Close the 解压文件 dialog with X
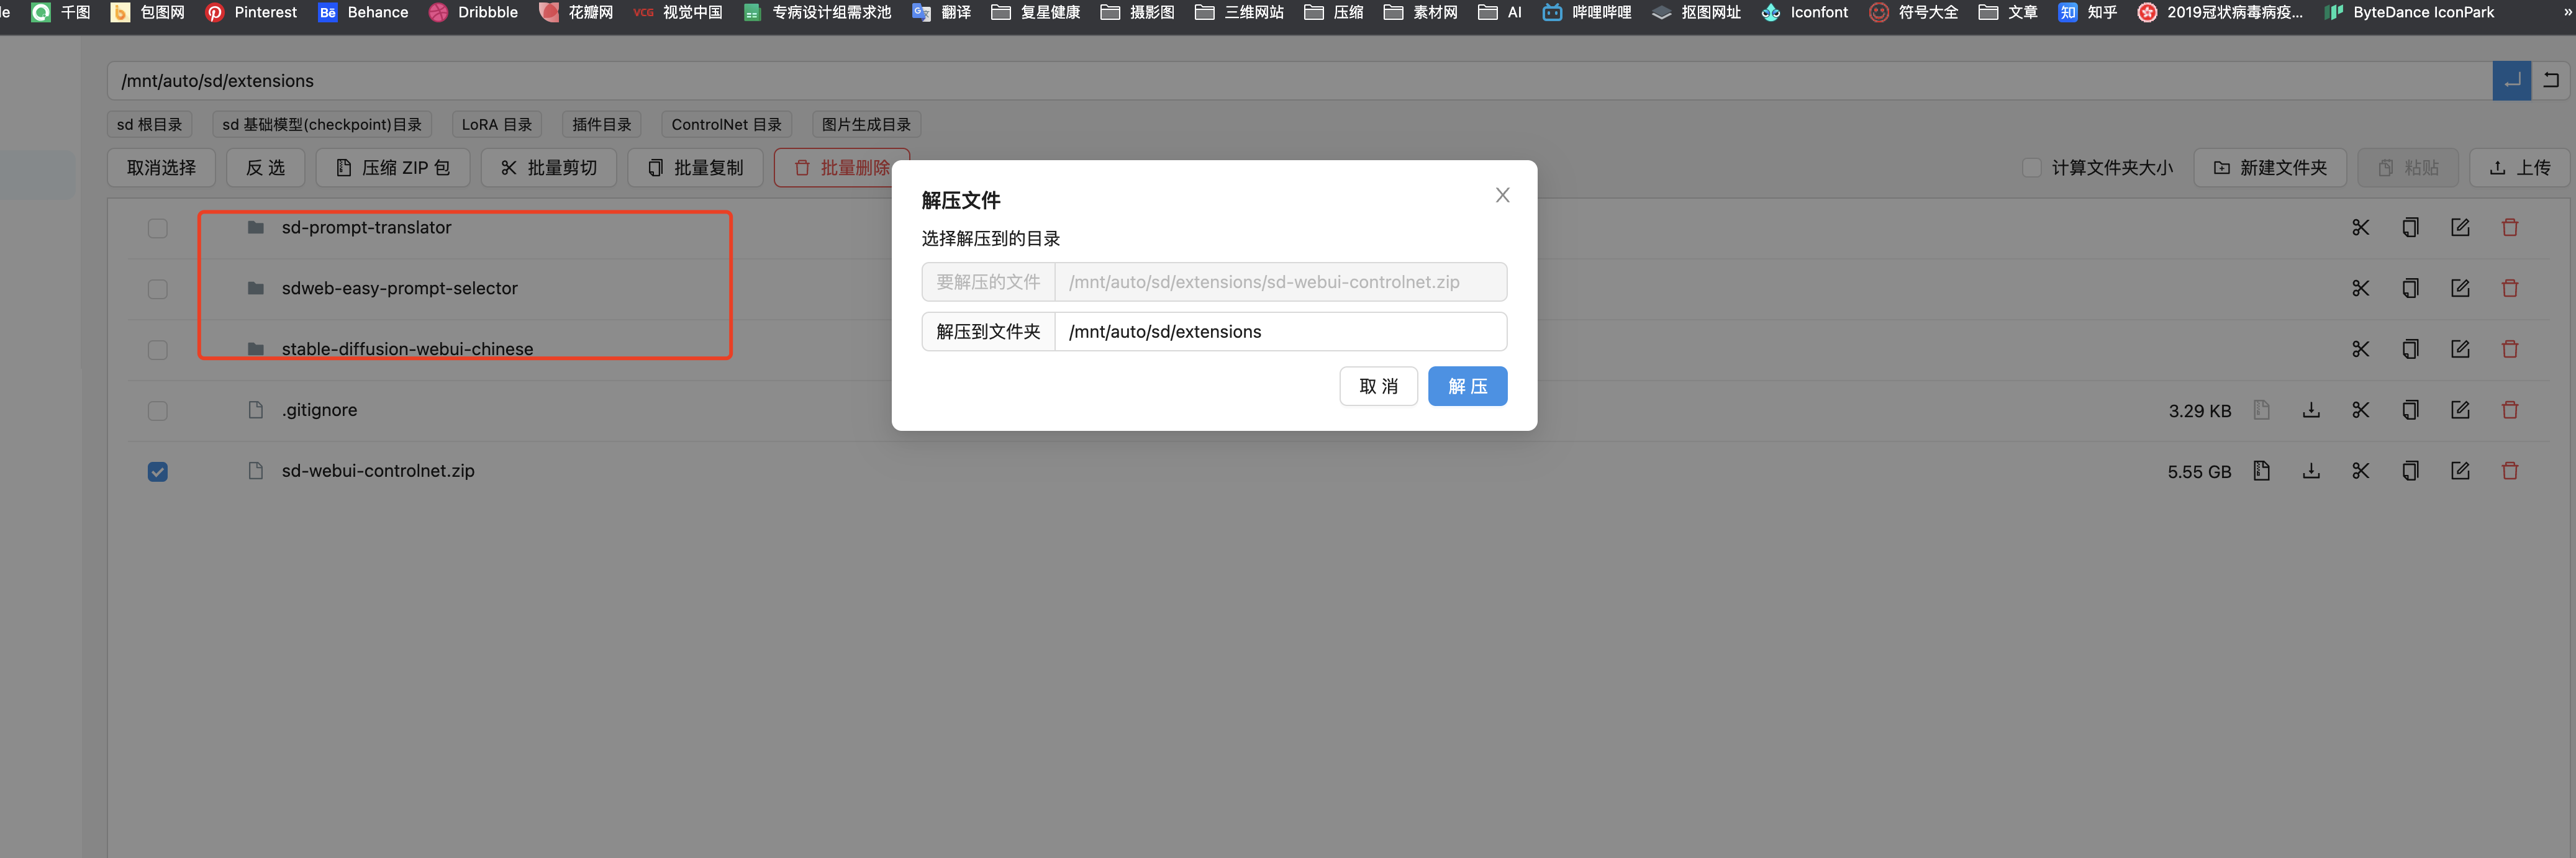The height and width of the screenshot is (858, 2576). click(1502, 195)
